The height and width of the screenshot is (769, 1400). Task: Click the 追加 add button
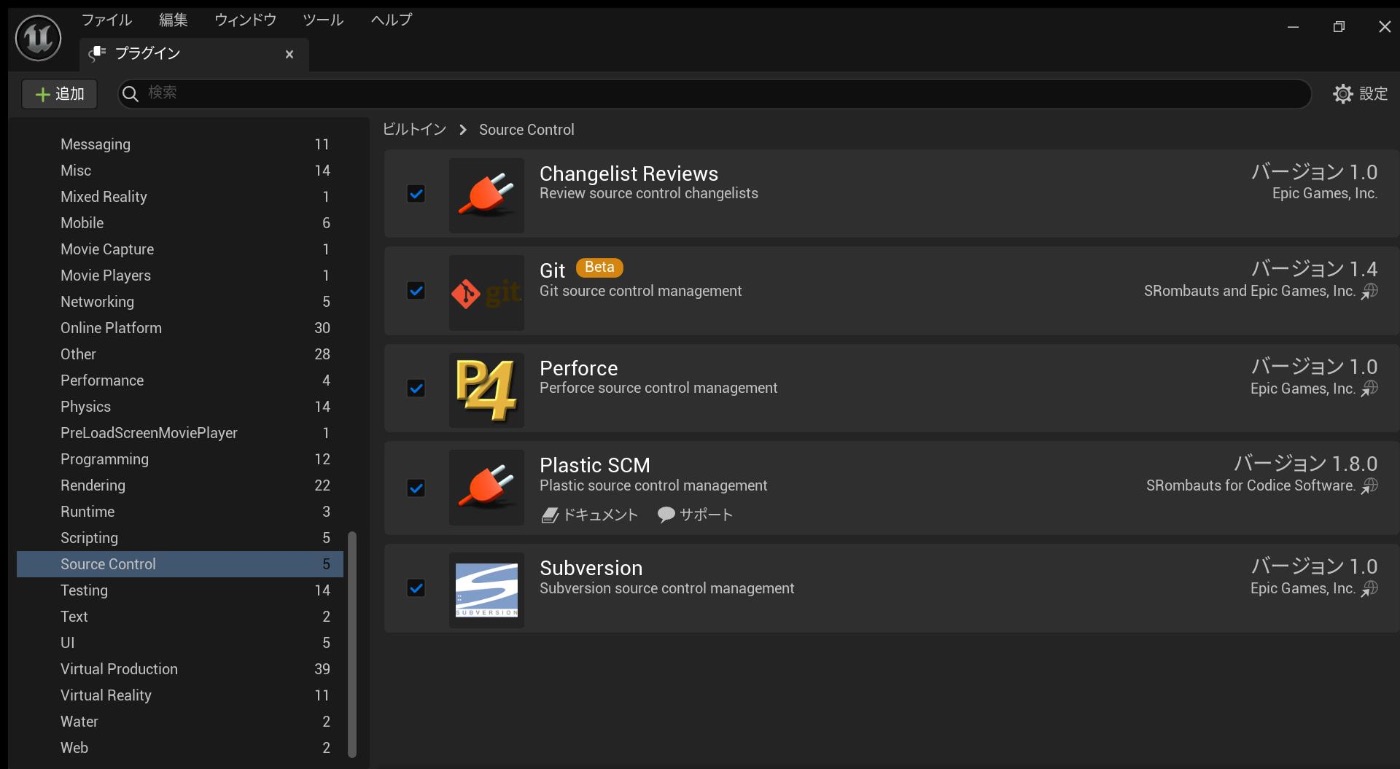point(60,94)
